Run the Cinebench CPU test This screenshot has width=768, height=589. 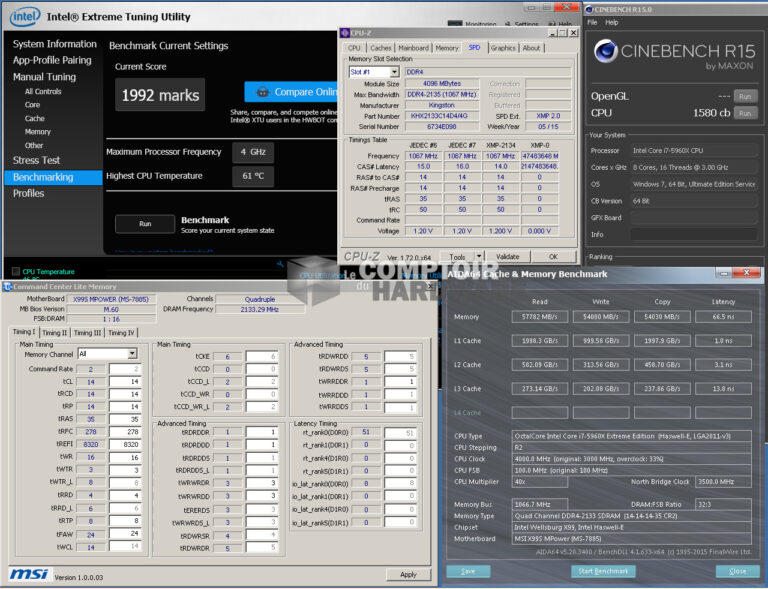pyautogui.click(x=745, y=113)
